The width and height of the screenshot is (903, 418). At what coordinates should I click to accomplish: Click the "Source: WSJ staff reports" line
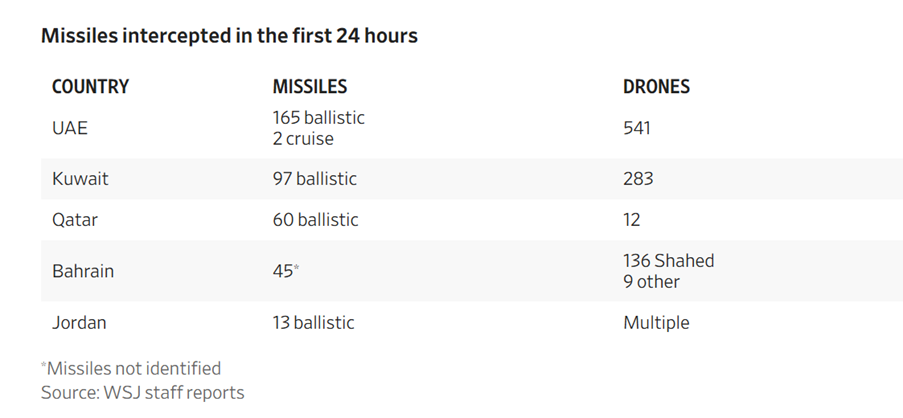(142, 392)
